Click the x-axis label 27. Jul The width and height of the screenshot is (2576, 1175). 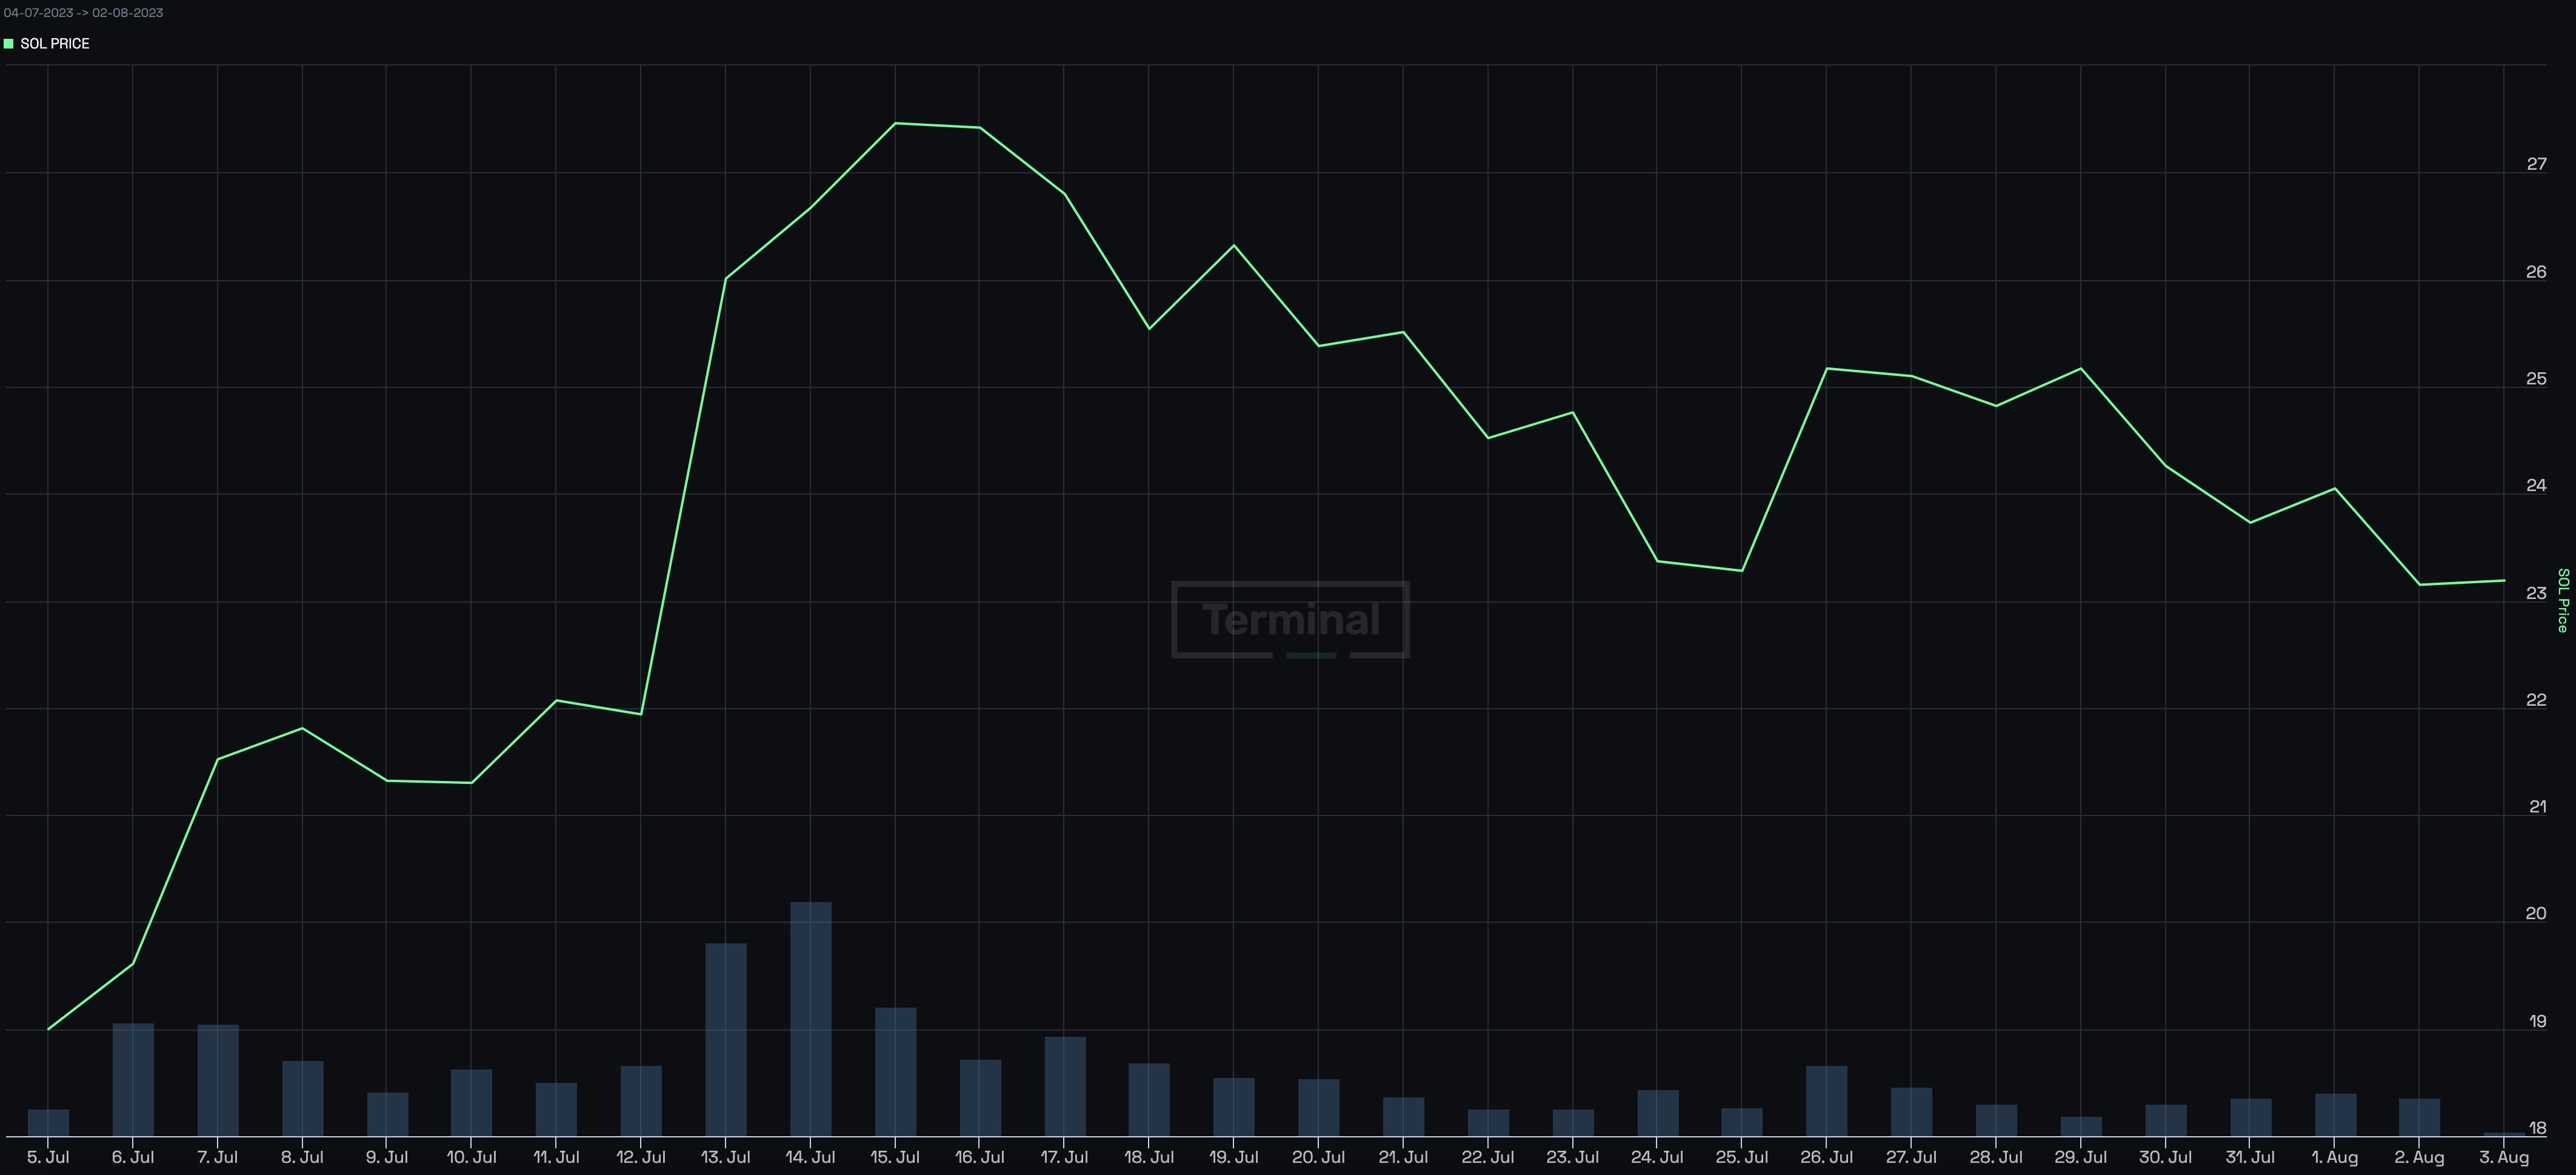1911,1157
